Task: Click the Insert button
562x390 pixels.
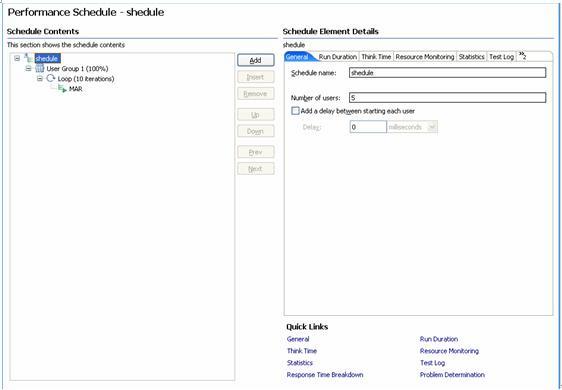Action: coord(256,77)
